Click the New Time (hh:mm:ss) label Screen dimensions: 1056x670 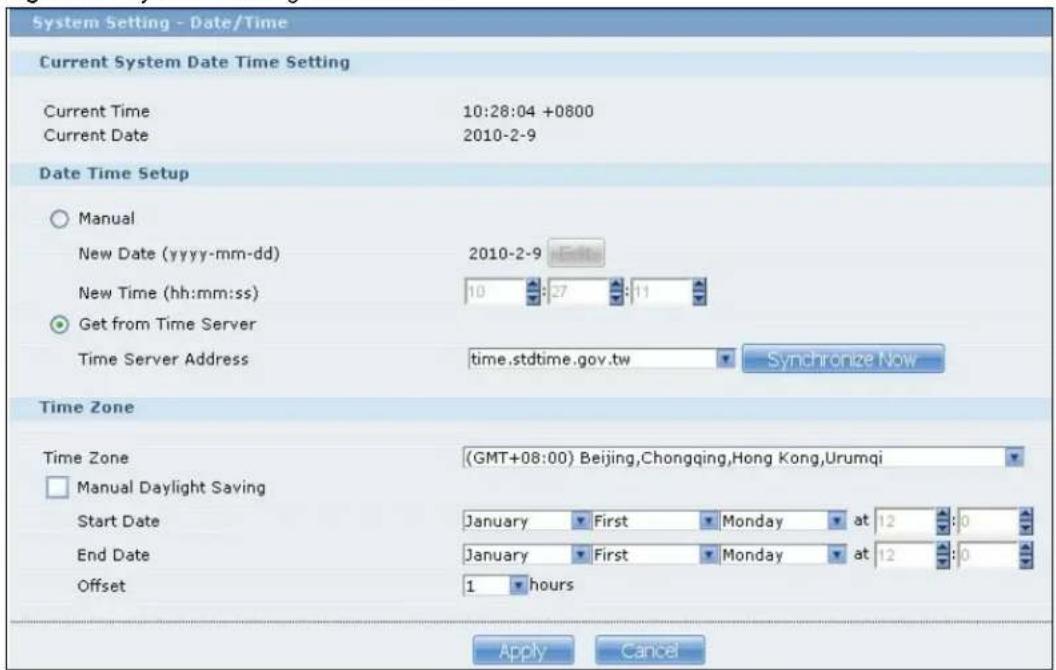[168, 293]
